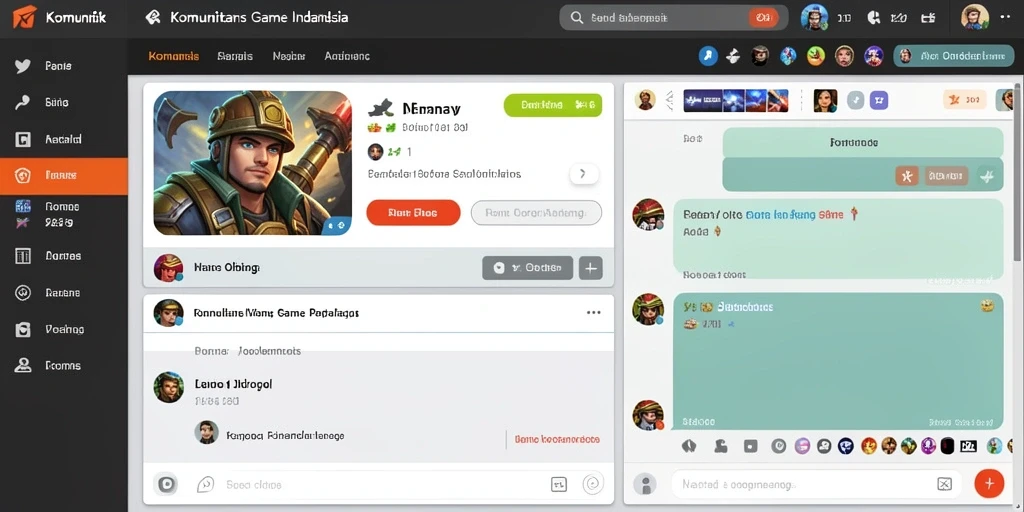Click the square icon right of Sooo oldoe
Screen dimensions: 1024x512
coord(559,484)
